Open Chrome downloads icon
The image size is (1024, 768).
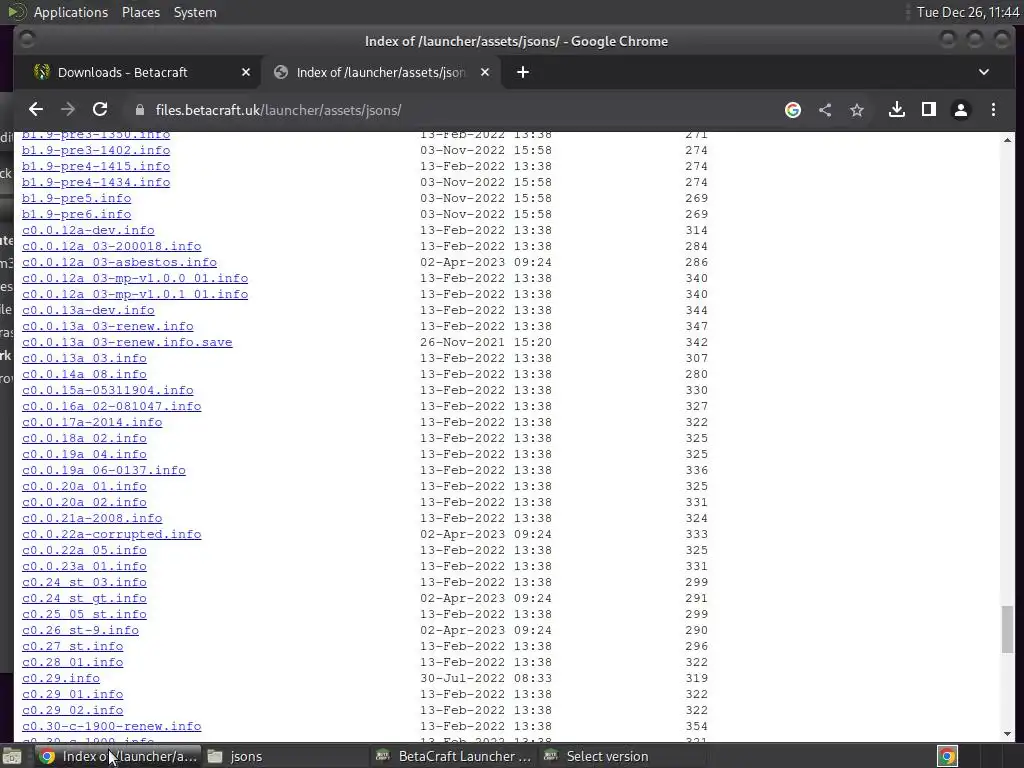[x=897, y=110]
